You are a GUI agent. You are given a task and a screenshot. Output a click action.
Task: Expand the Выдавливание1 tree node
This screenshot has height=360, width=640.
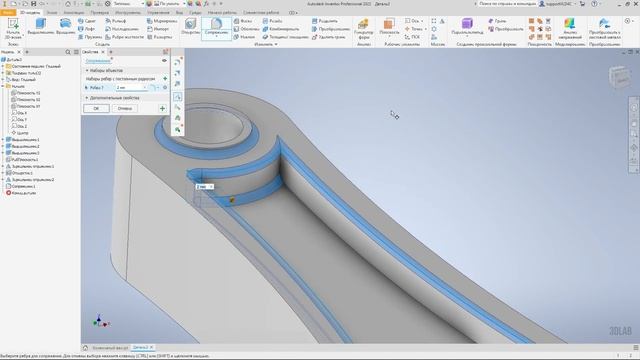(x=3, y=140)
